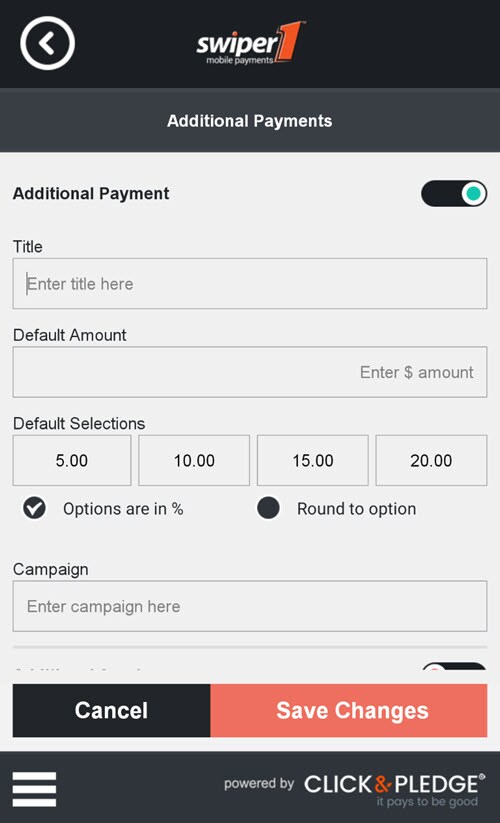Focus the Enter title here field
This screenshot has width=500, height=823.
250,283
